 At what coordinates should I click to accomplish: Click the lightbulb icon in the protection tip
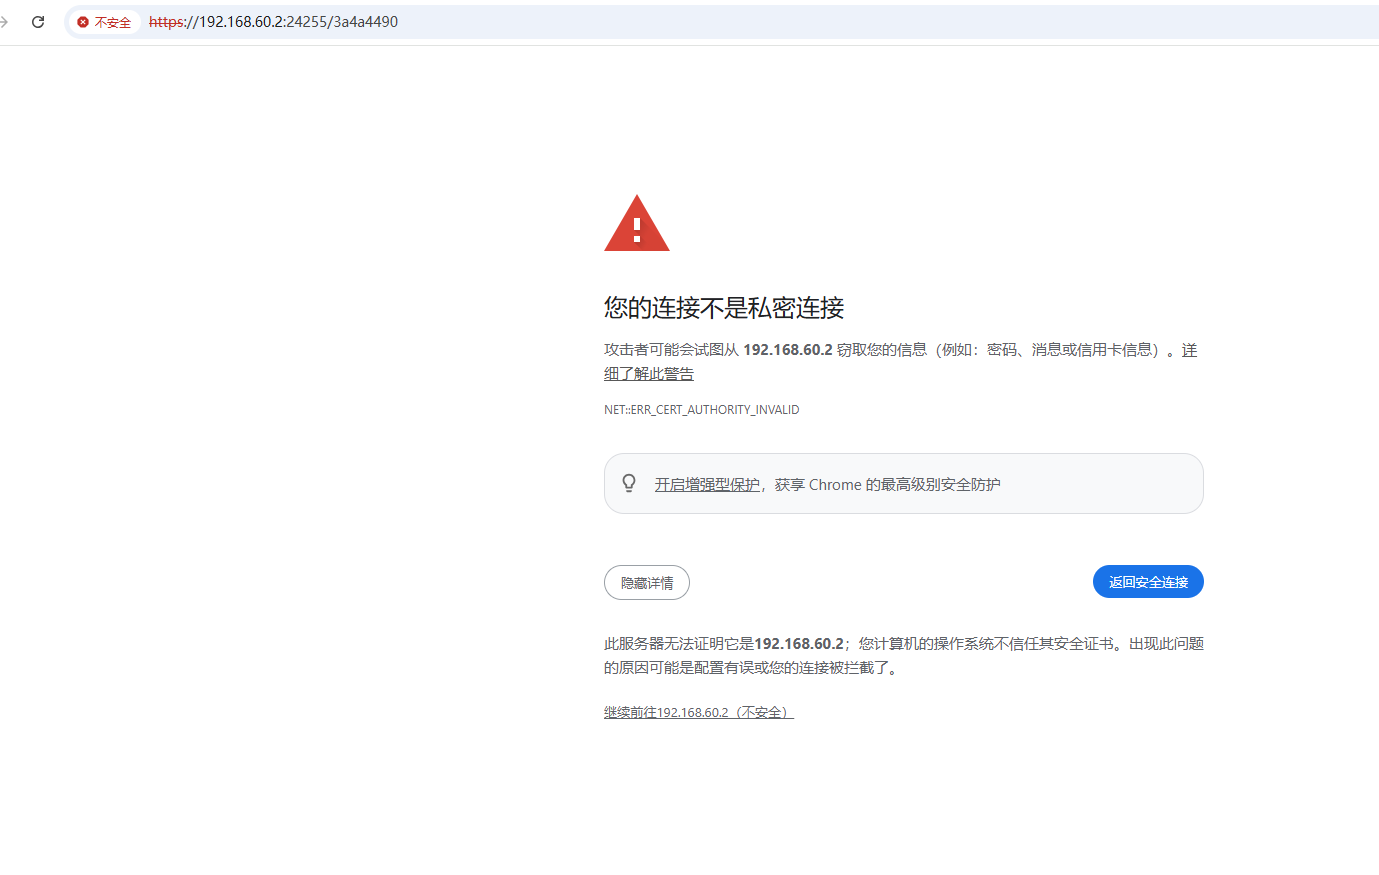coord(629,484)
